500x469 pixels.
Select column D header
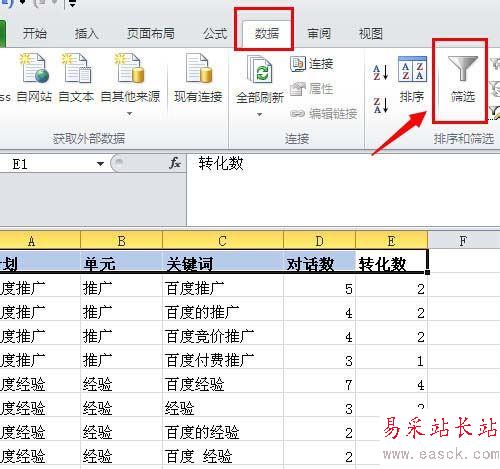point(319,241)
